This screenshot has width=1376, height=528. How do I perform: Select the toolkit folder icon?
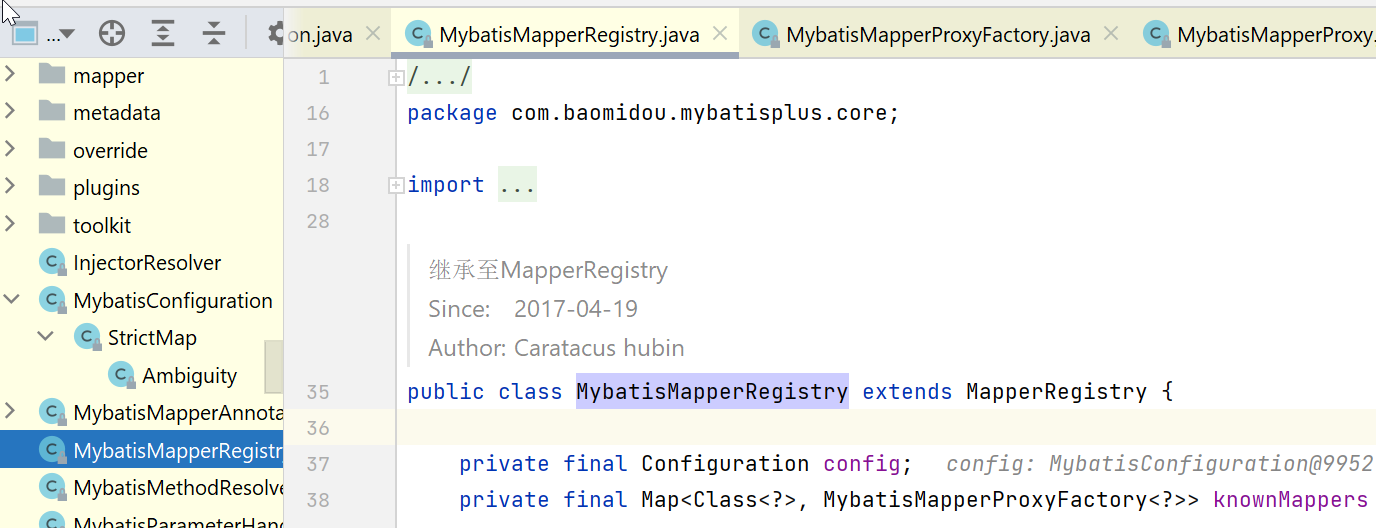(x=52, y=224)
